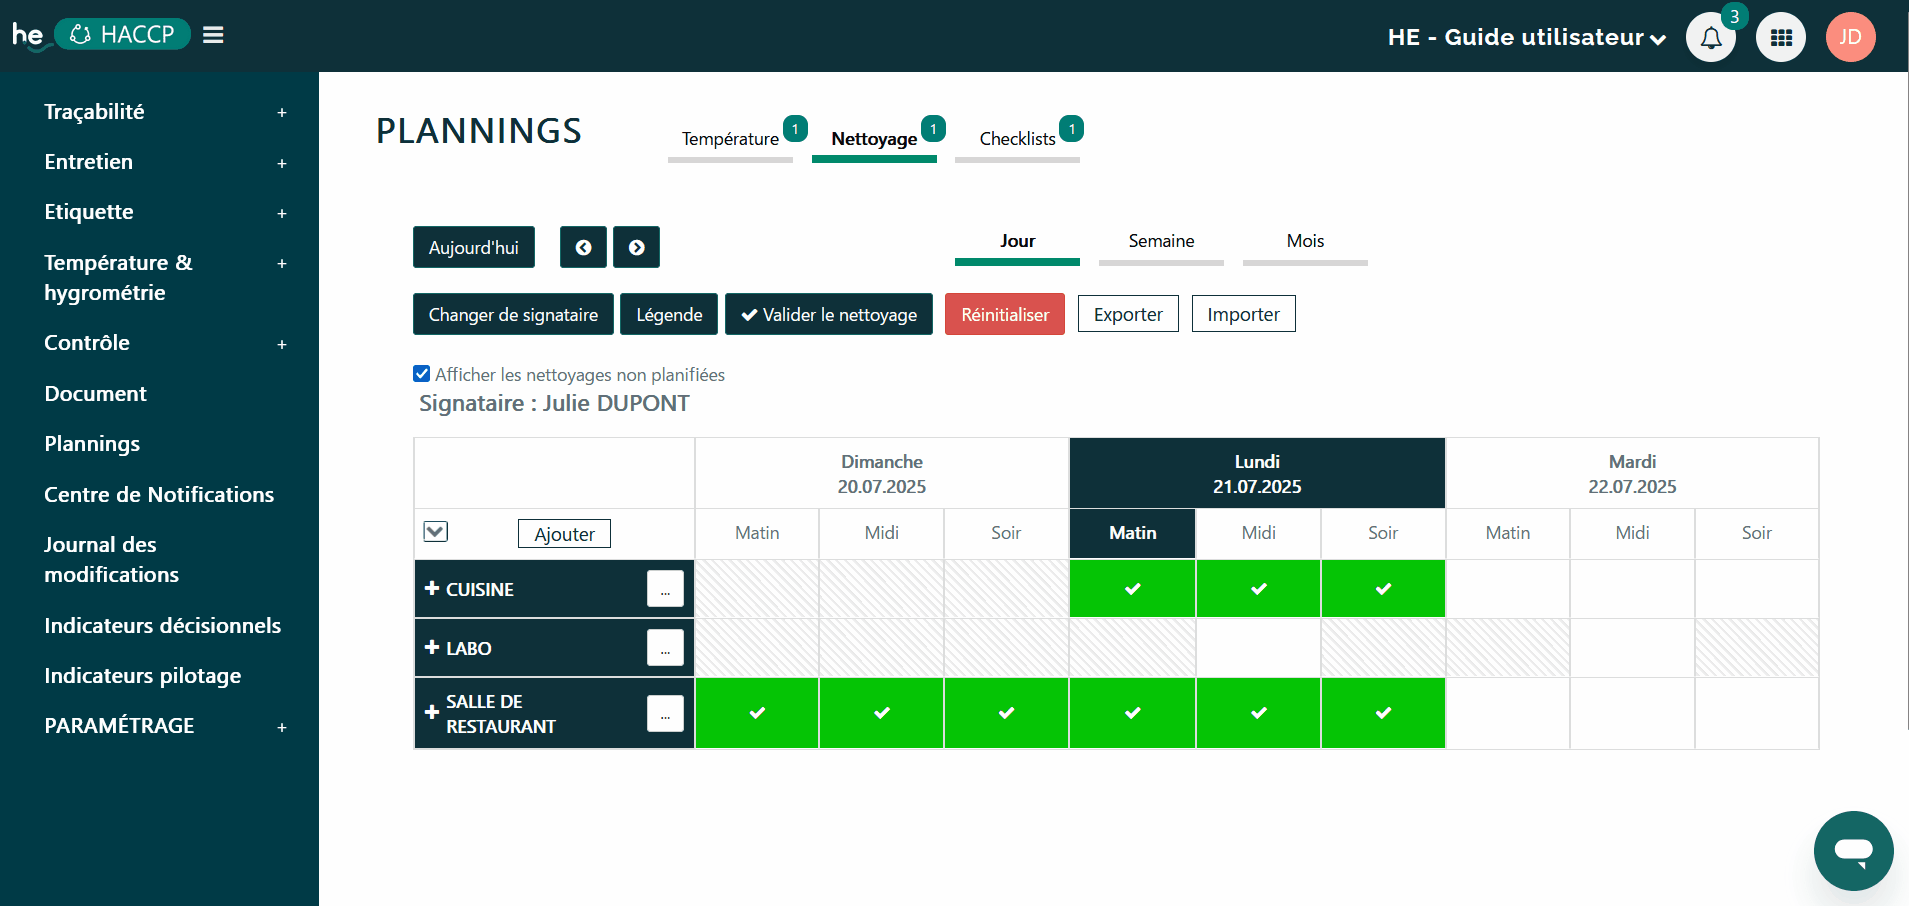Switch to the Mois view
1909x906 pixels.
click(x=1305, y=241)
